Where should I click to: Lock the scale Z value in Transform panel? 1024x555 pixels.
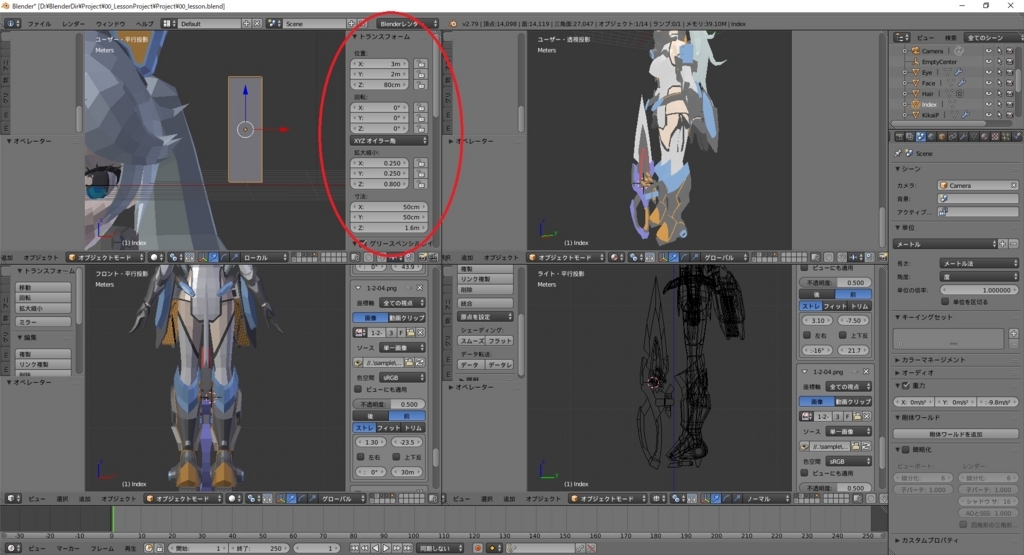tap(421, 184)
